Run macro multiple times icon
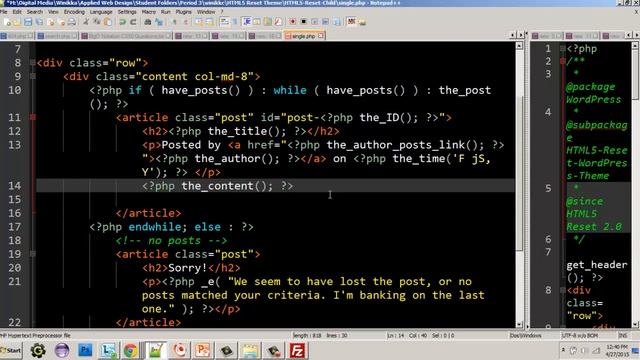This screenshot has height=360, width=640. point(325,22)
